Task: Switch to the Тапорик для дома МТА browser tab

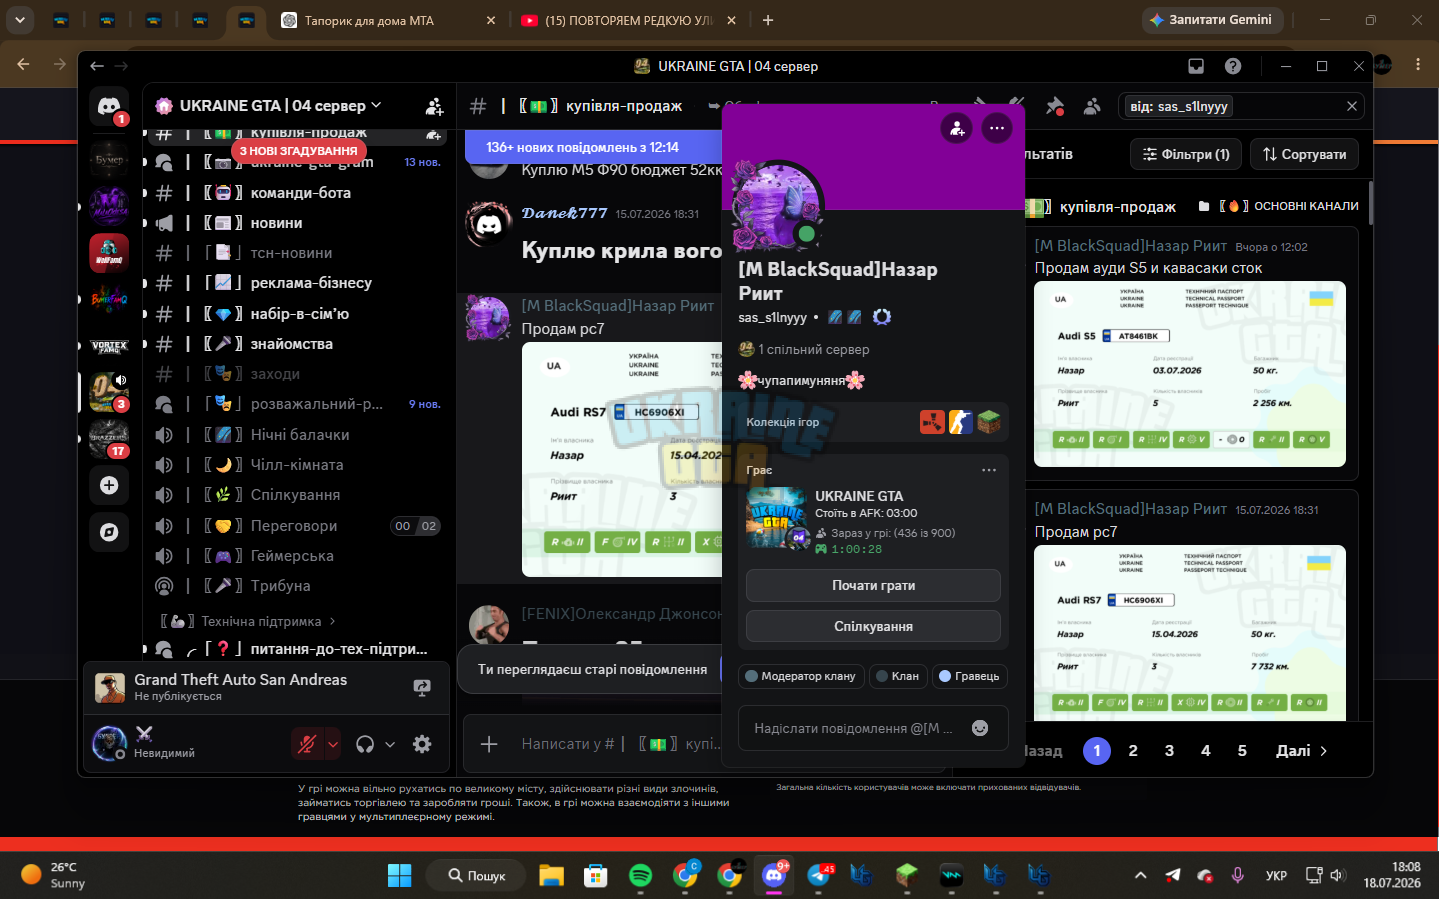Action: pos(386,20)
